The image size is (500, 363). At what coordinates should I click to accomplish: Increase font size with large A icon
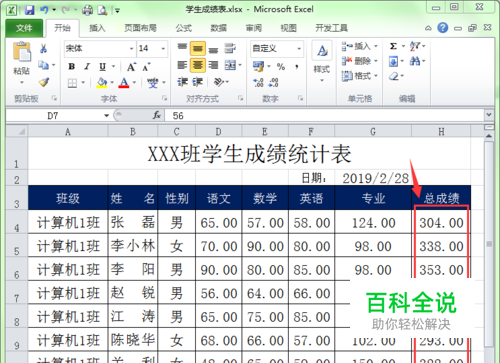[x=131, y=67]
